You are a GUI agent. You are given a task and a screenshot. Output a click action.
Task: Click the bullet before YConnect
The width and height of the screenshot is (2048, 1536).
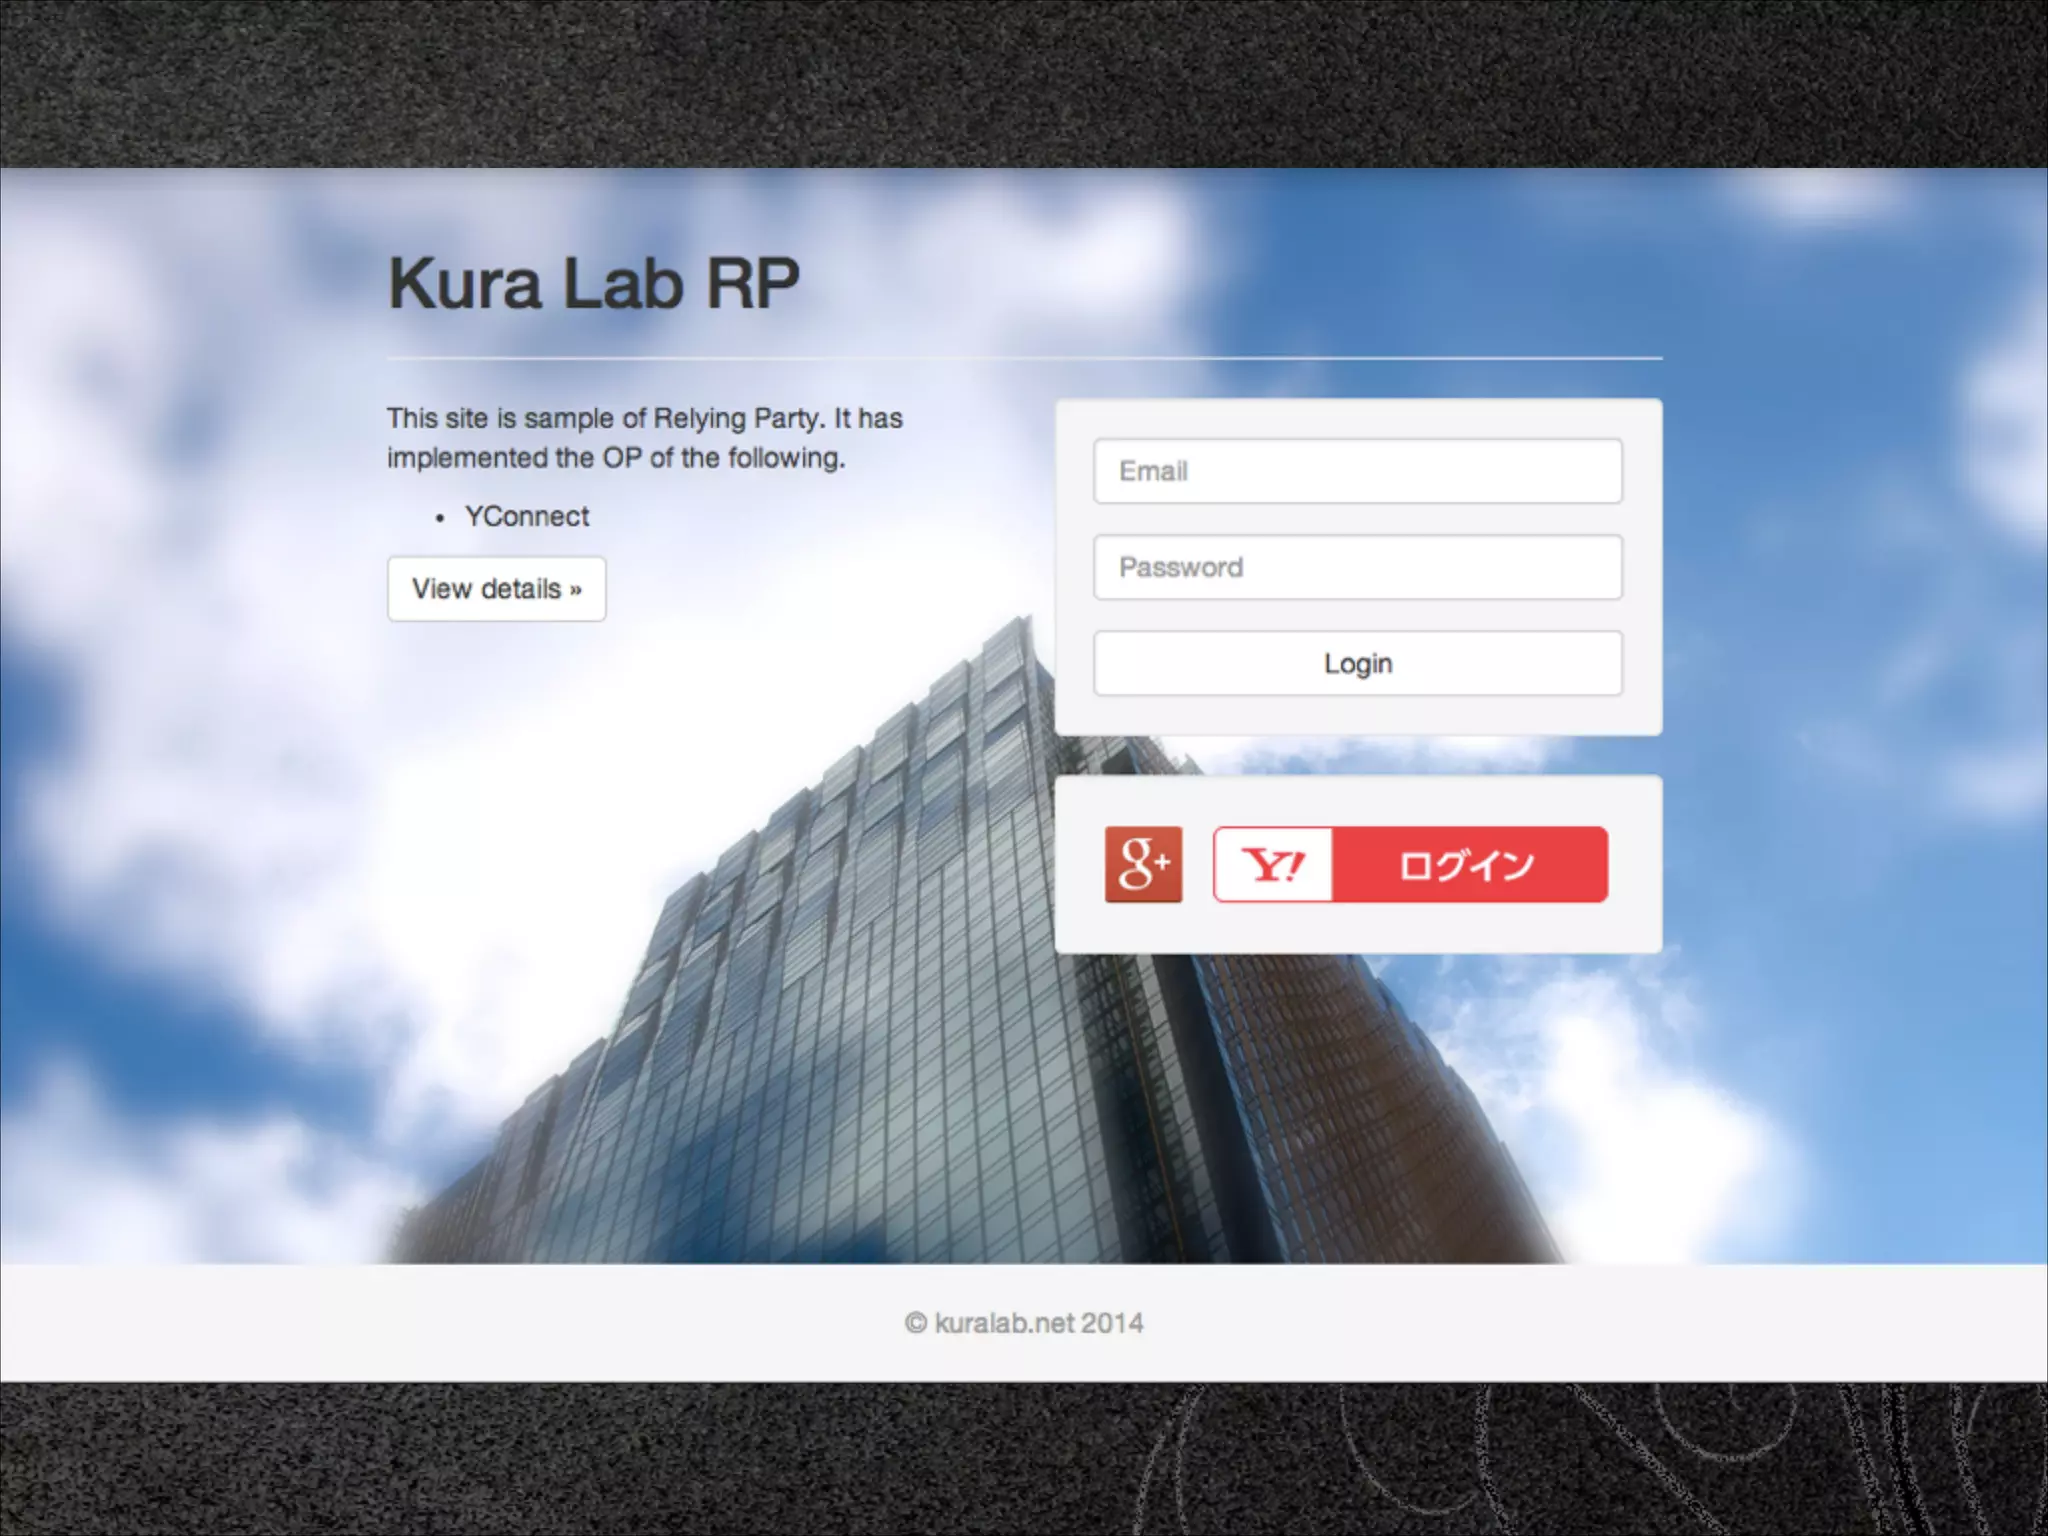click(x=440, y=518)
